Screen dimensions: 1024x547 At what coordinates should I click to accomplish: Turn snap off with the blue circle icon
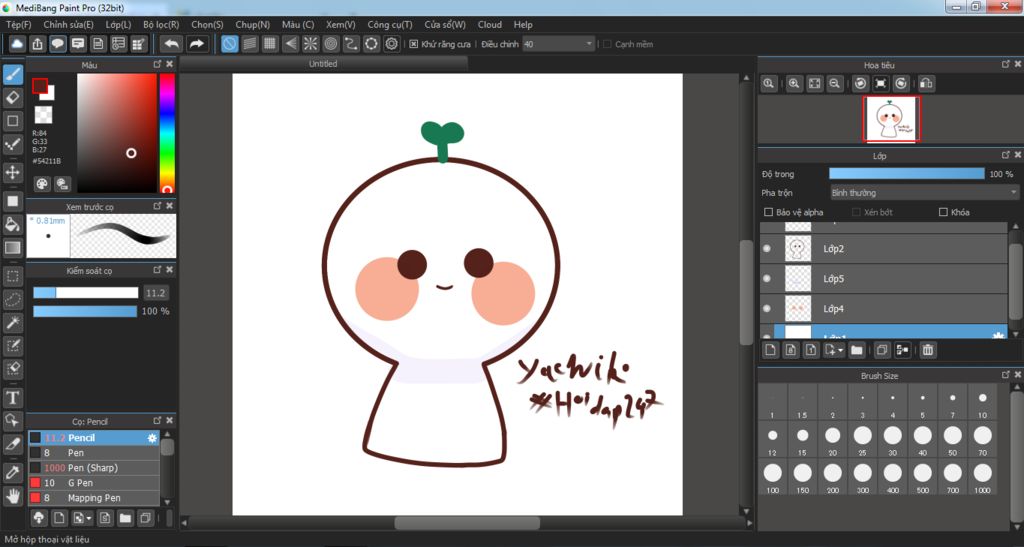229,44
